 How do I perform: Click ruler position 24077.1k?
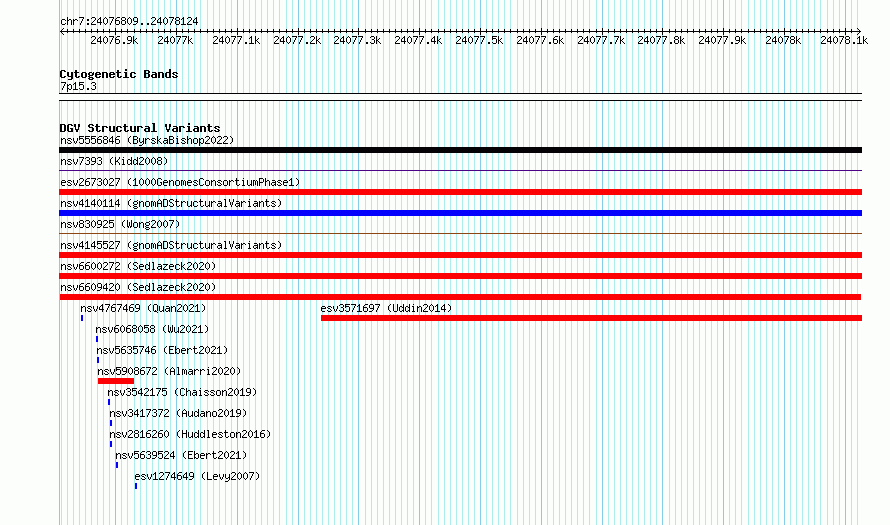[x=236, y=40]
